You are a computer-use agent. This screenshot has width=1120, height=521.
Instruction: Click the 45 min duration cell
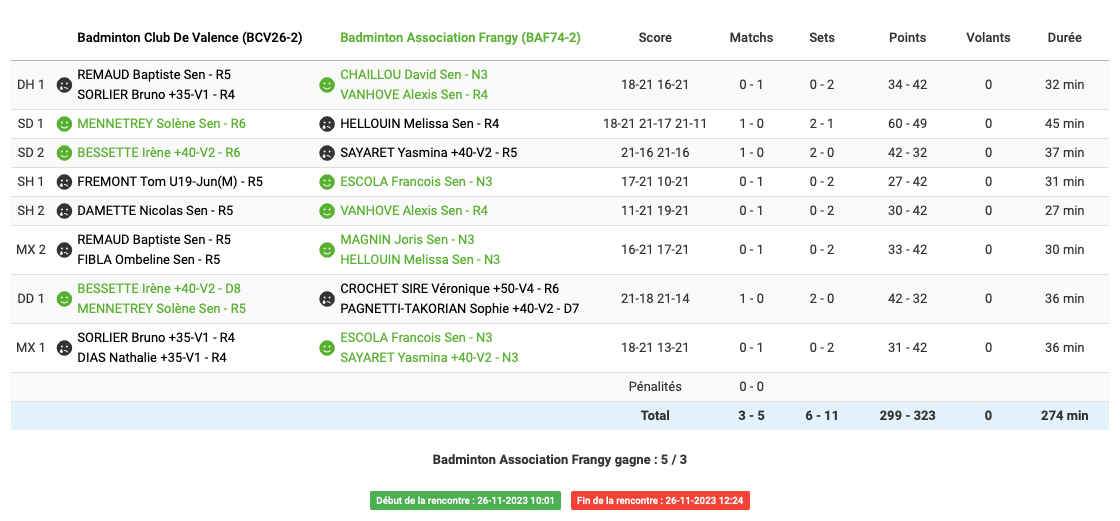point(1064,124)
